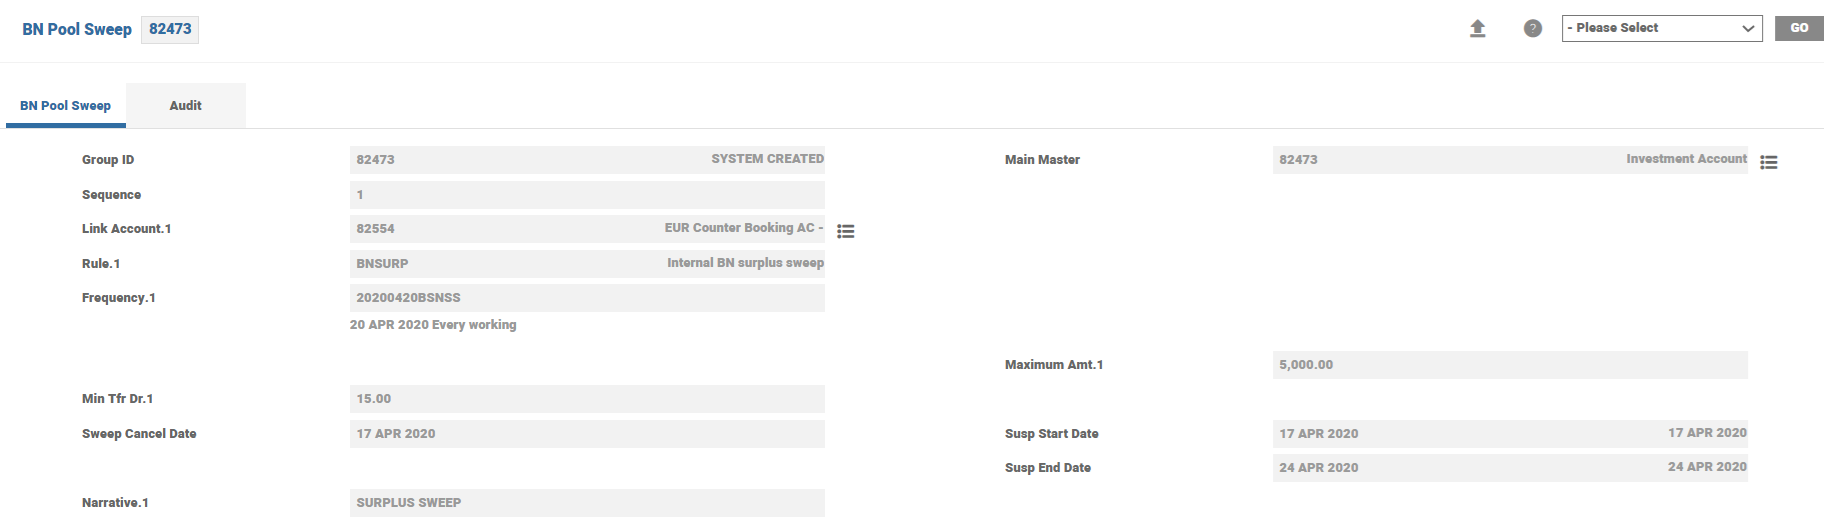The width and height of the screenshot is (1824, 528).
Task: Select the BN Pool Sweep tab
Action: click(66, 106)
